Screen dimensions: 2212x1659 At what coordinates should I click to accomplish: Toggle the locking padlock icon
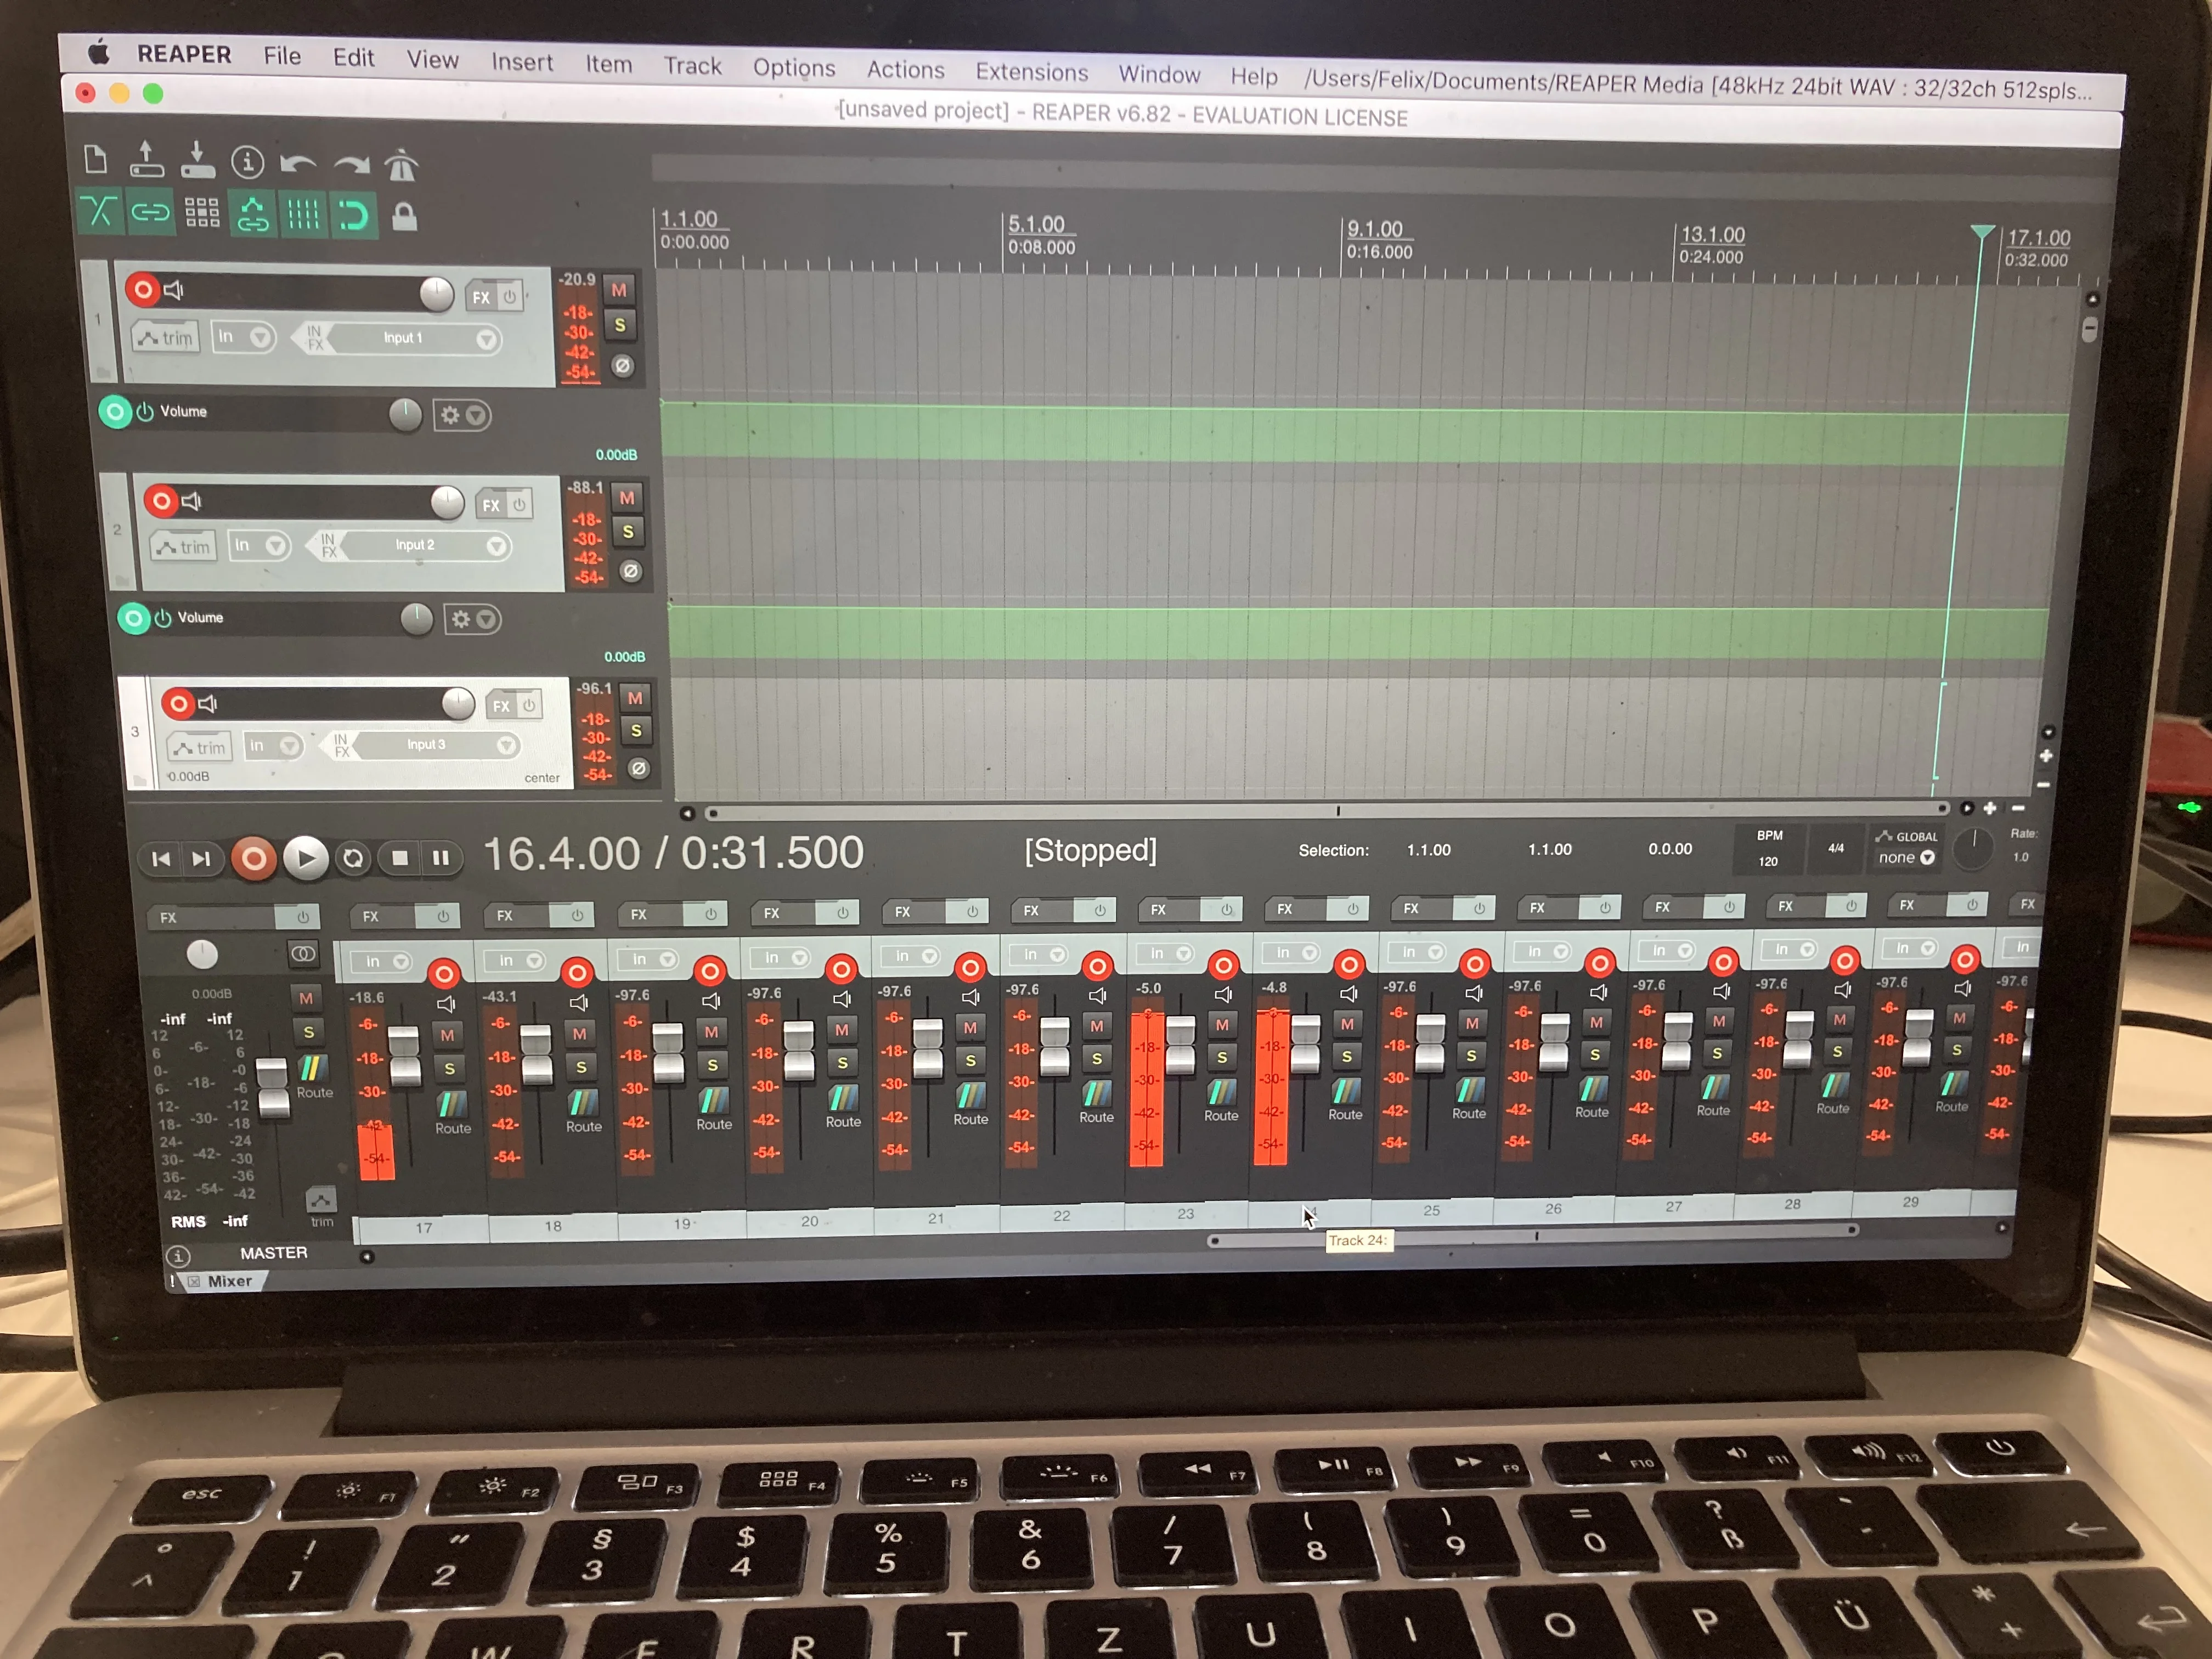pyautogui.click(x=404, y=216)
